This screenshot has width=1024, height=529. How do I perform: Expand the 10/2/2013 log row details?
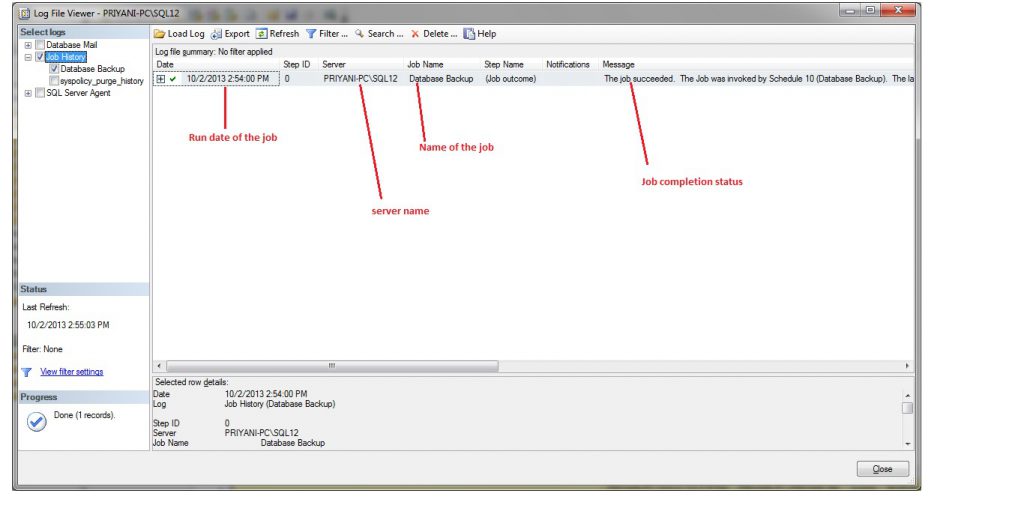pos(160,79)
